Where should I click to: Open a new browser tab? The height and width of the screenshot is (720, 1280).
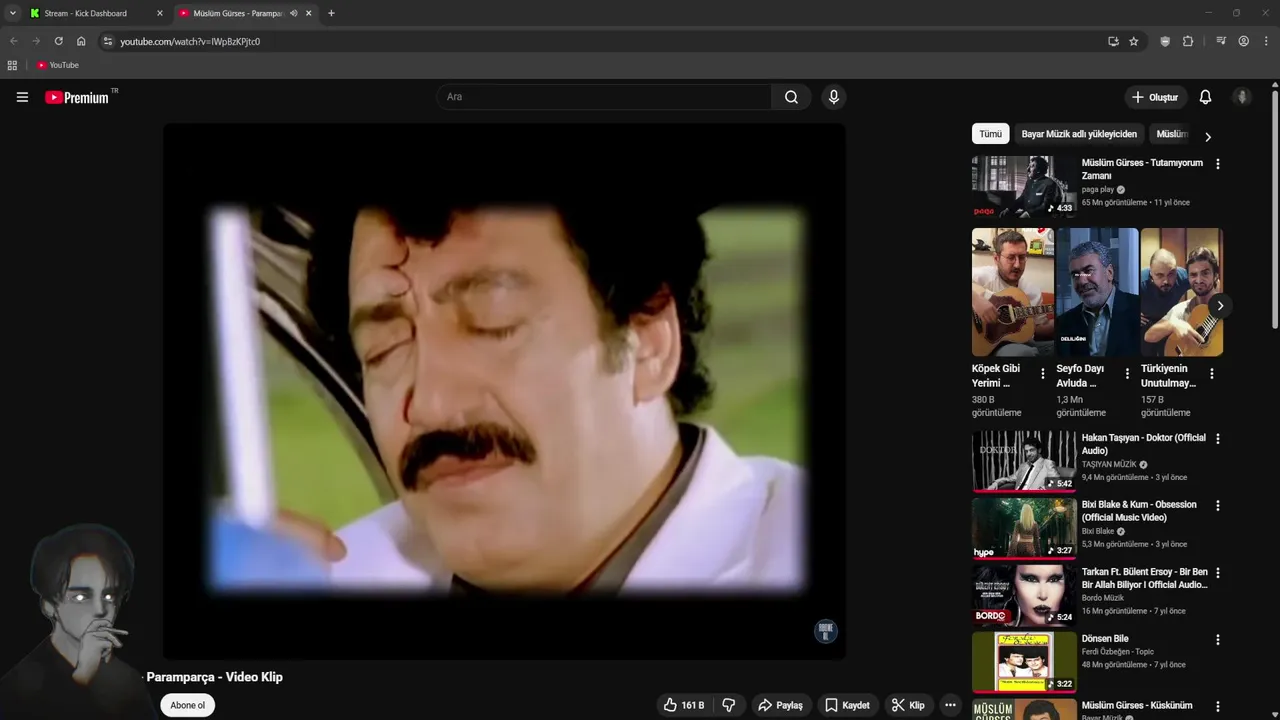331,13
